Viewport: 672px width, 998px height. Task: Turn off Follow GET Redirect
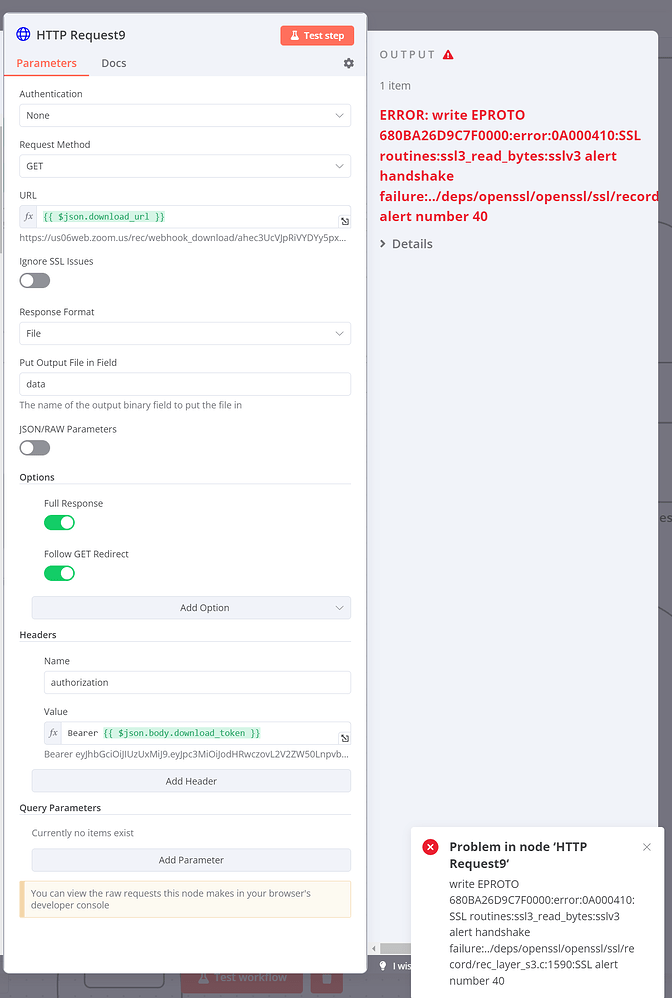click(x=59, y=573)
